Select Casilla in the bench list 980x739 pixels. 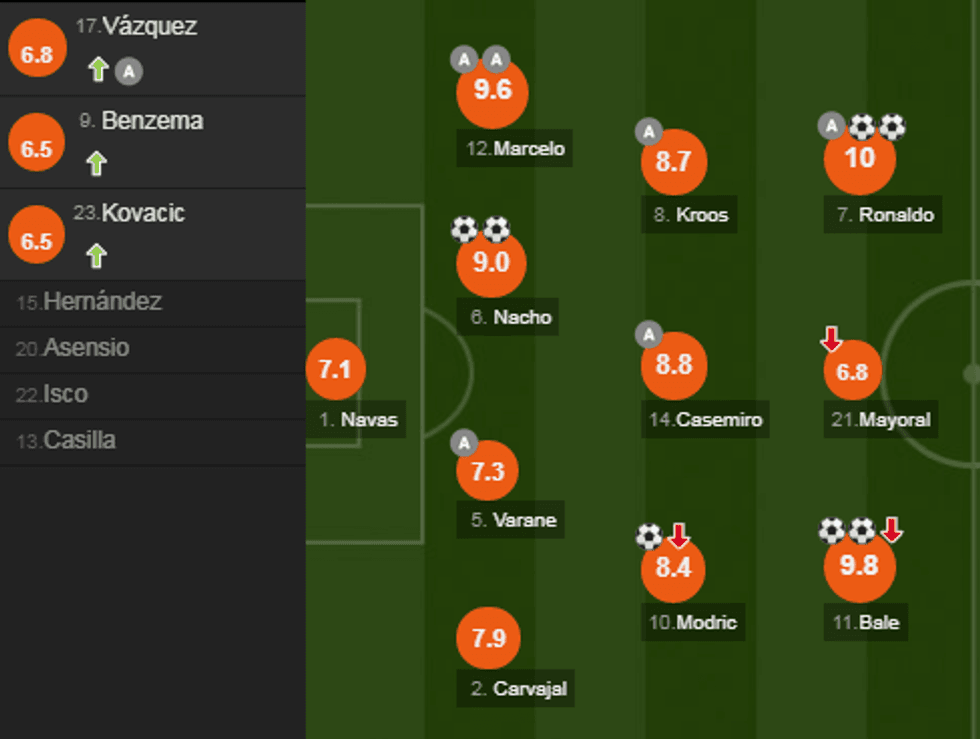click(x=66, y=440)
